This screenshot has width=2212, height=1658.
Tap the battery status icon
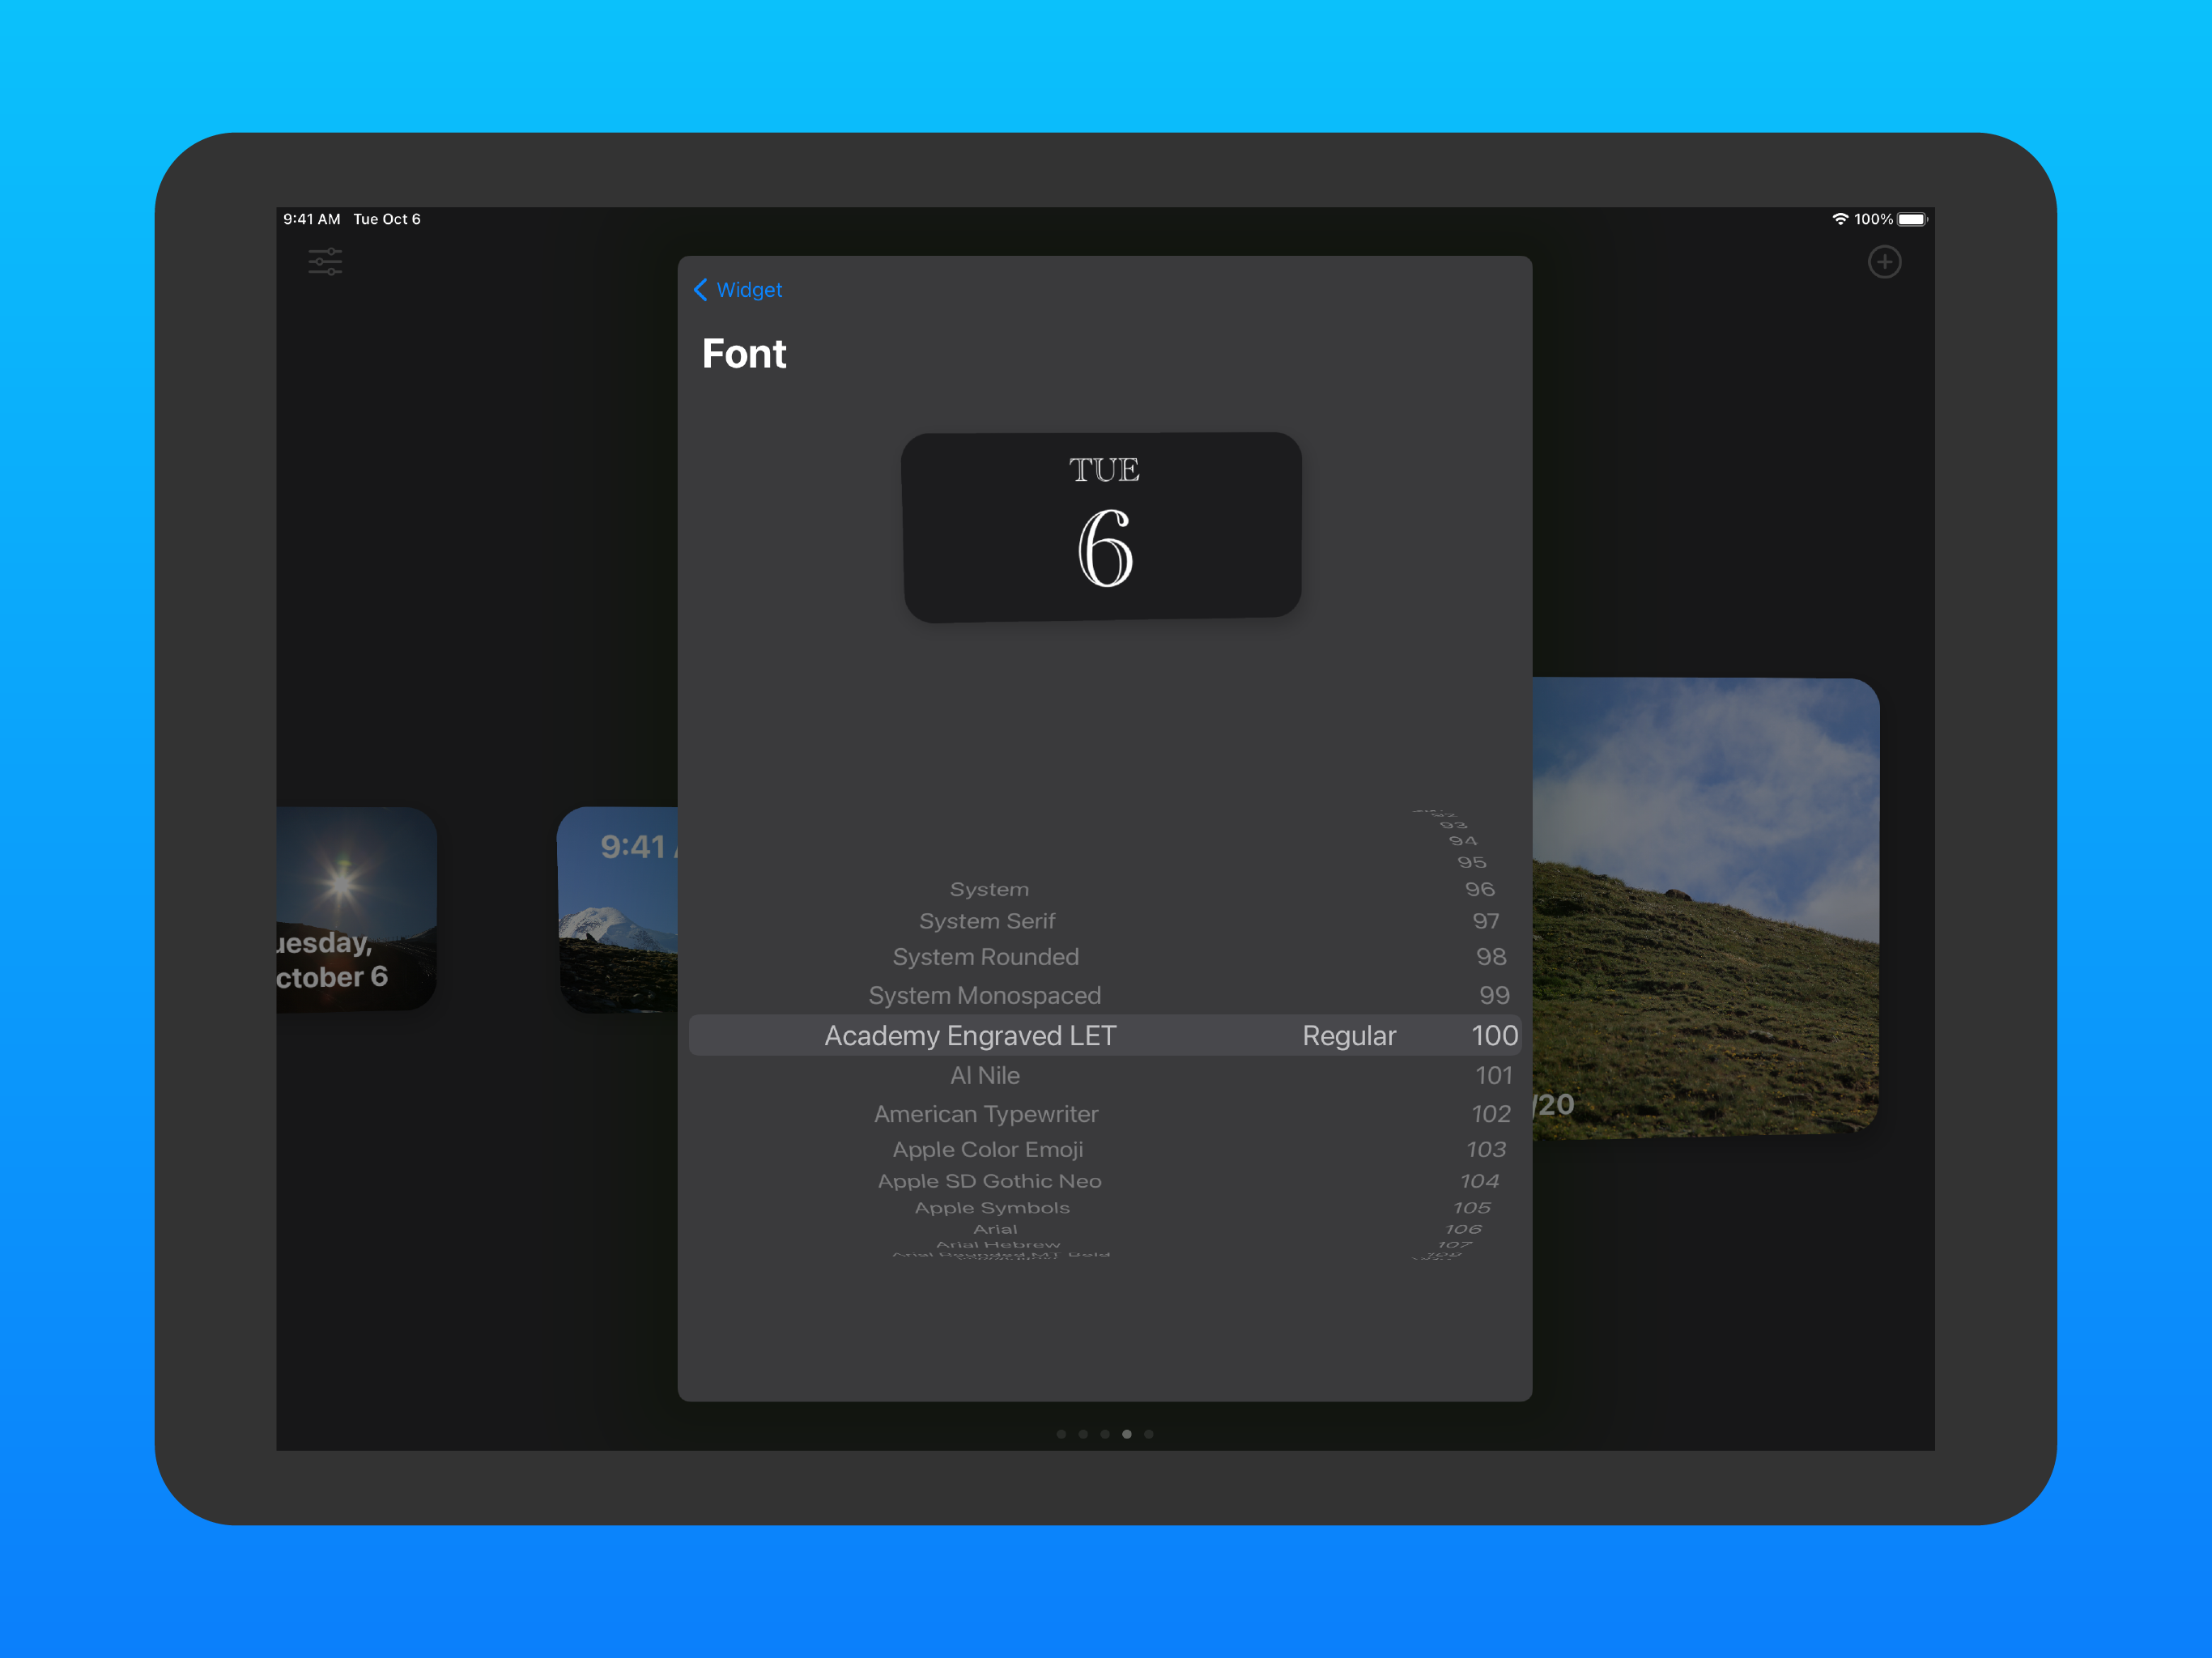[x=1912, y=219]
